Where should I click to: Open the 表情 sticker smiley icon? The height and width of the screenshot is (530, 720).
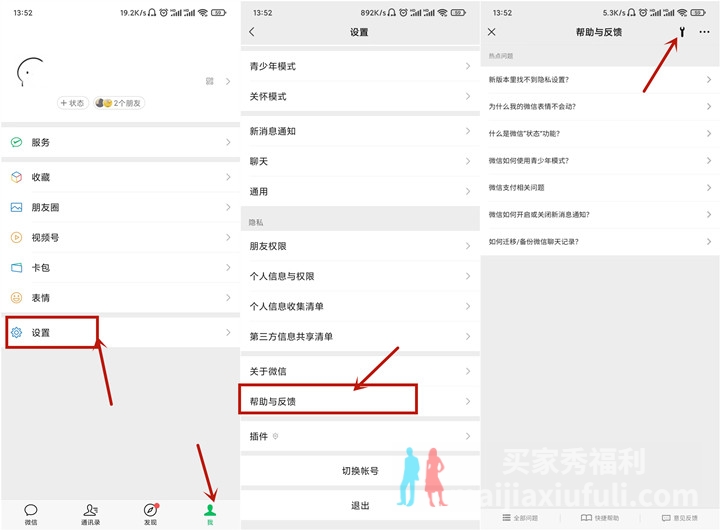[x=17, y=298]
